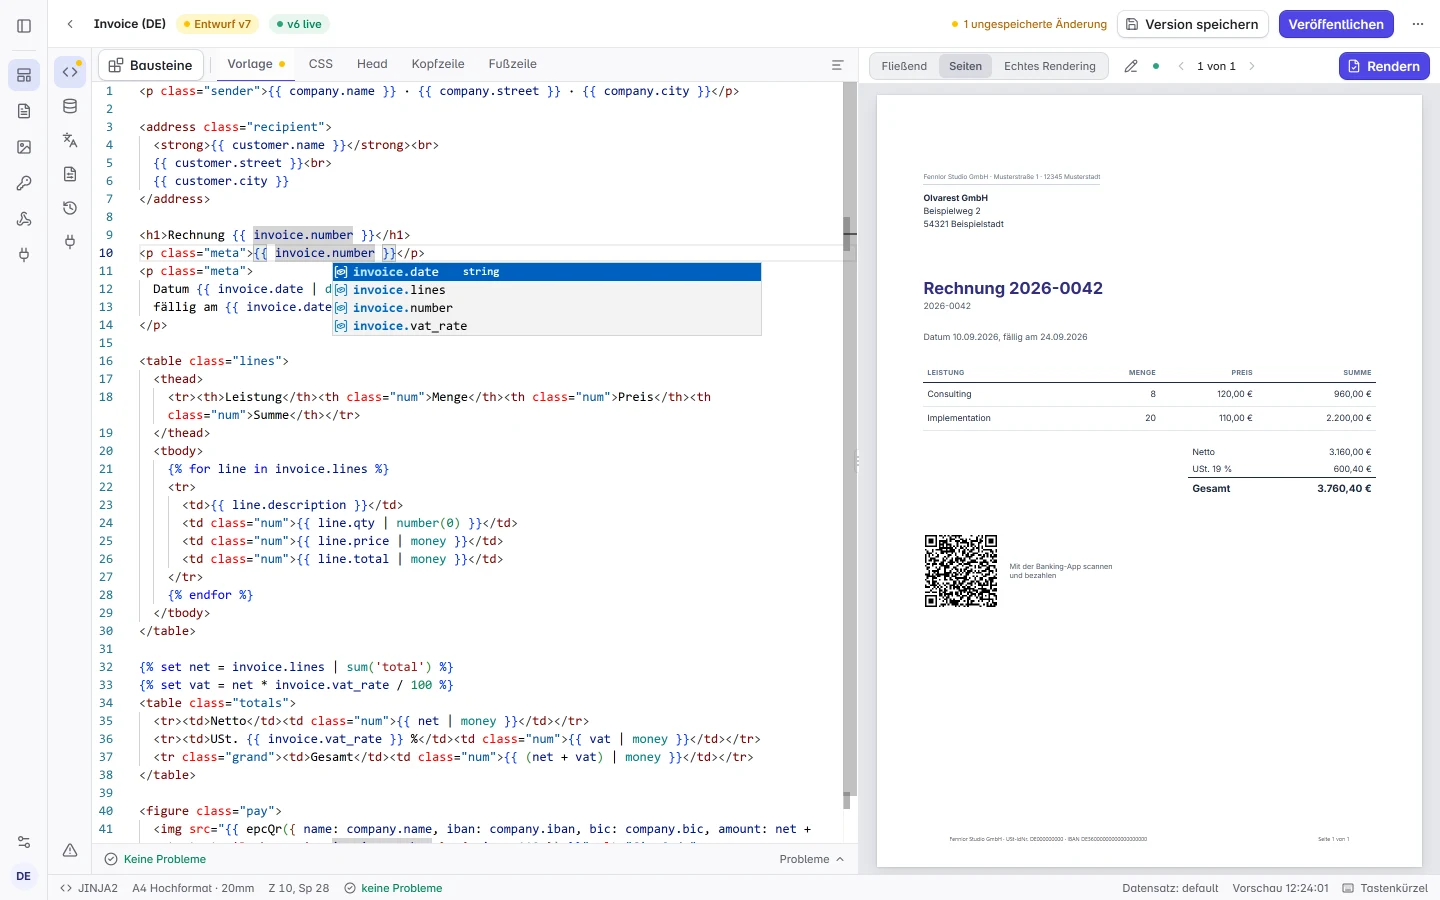Open the images section in the left rail
The image size is (1440, 900).
point(24,147)
